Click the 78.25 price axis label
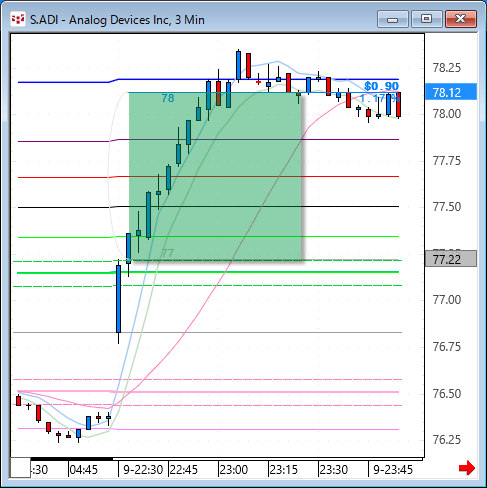Screen dimensions: 487x488 point(447,68)
